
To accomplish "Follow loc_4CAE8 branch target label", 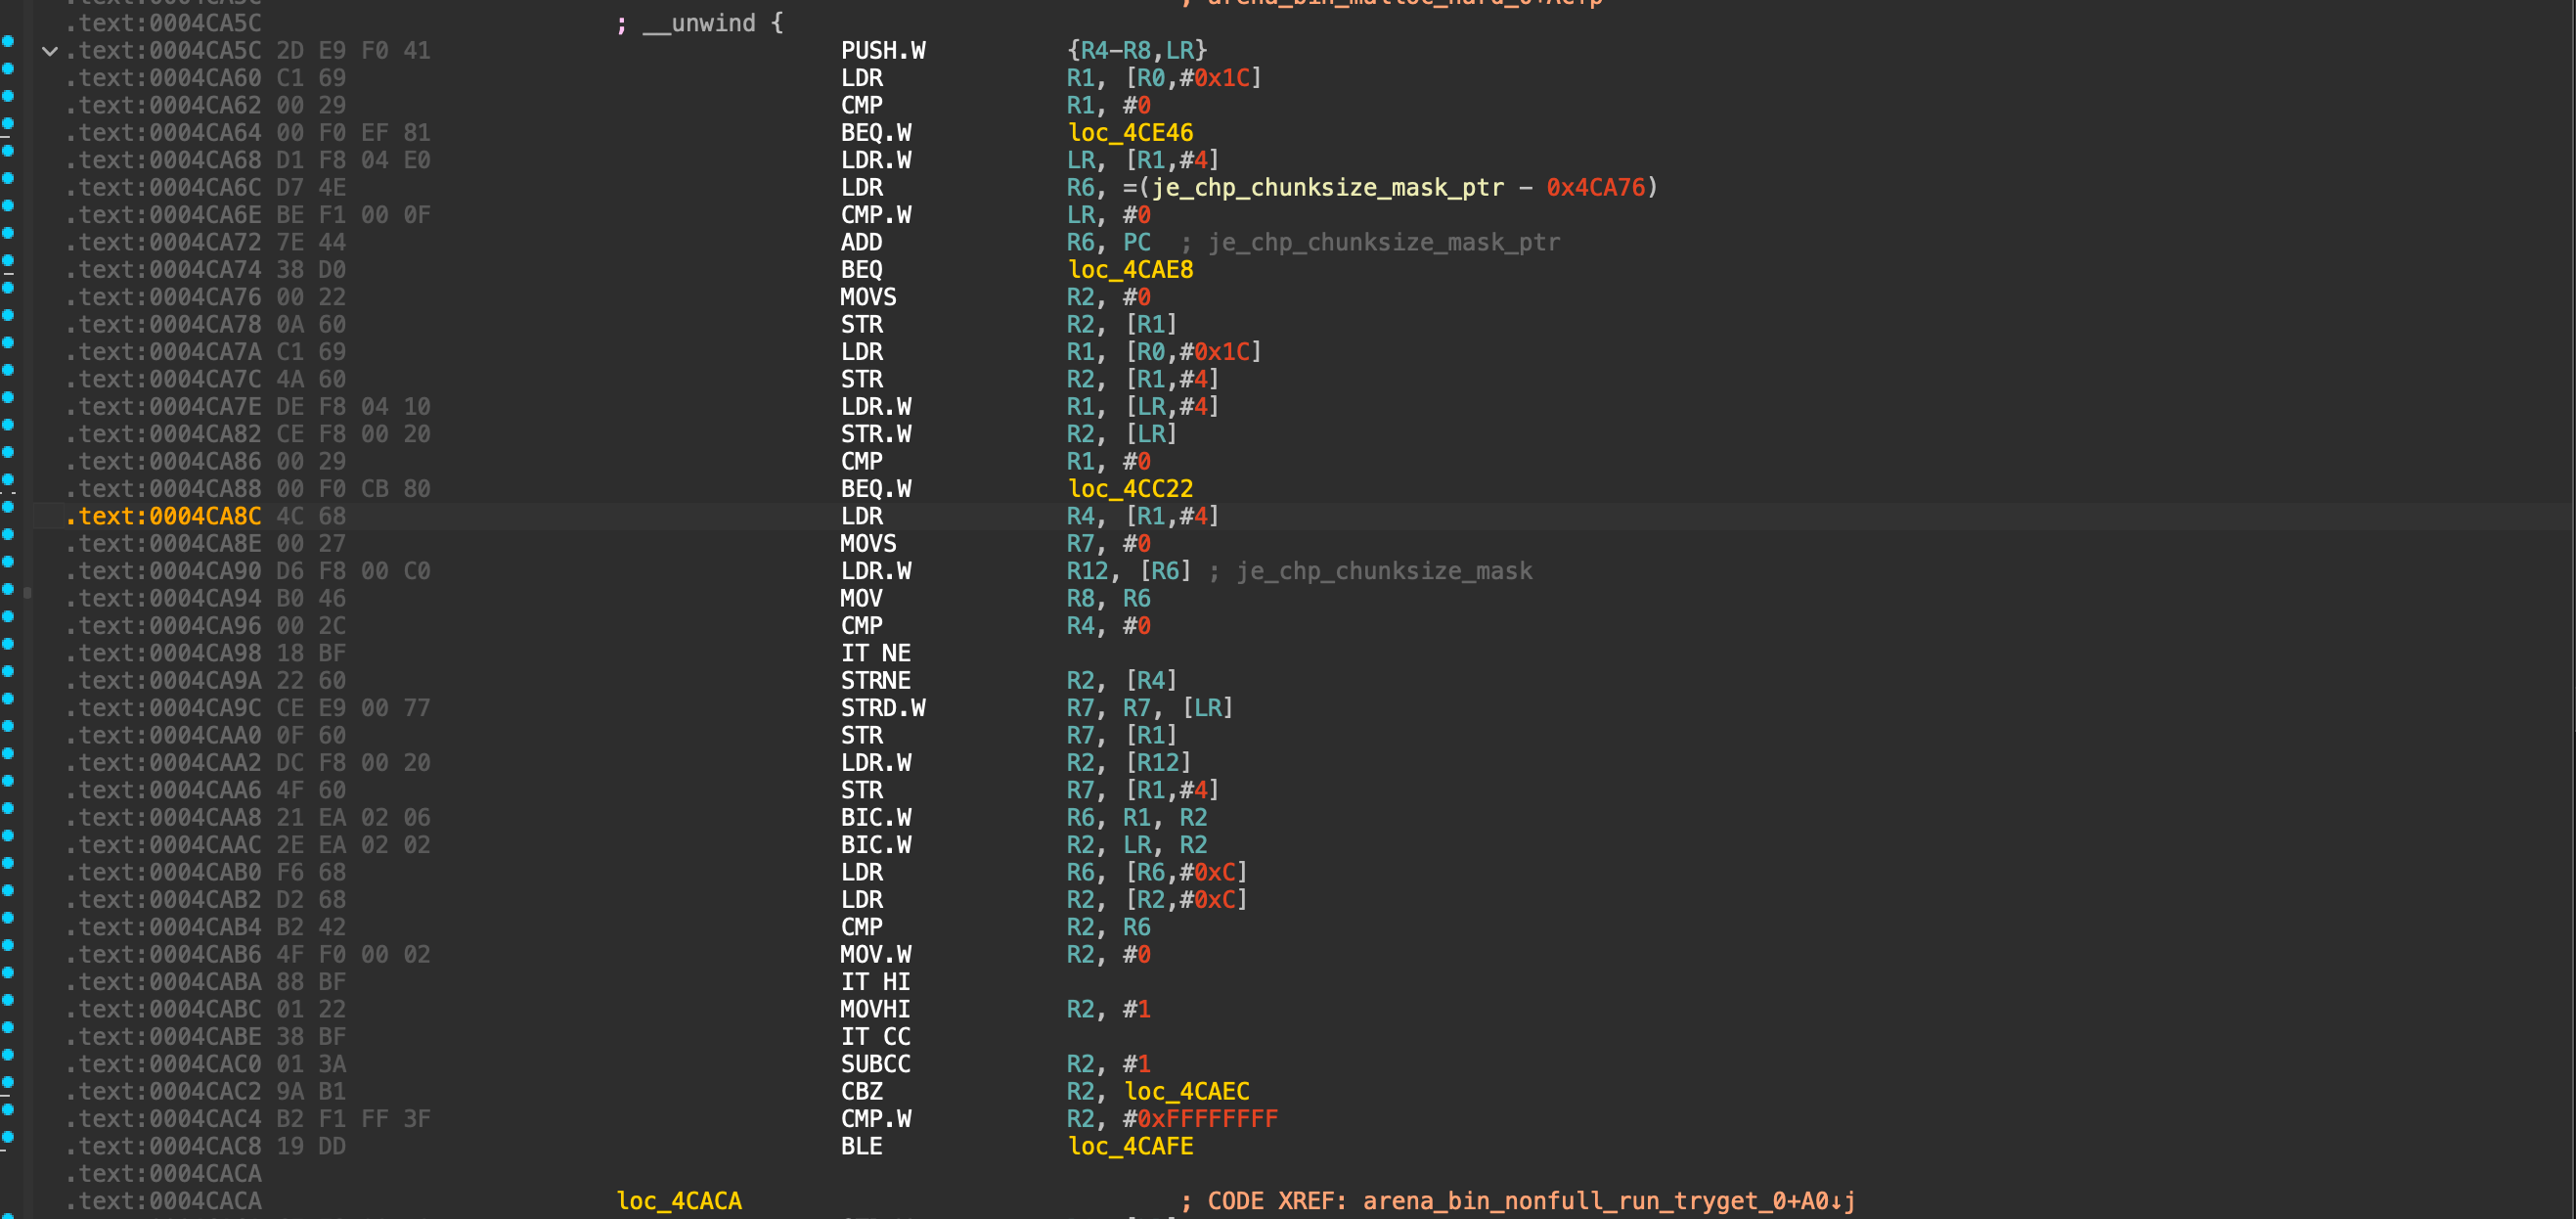I will tap(1130, 270).
